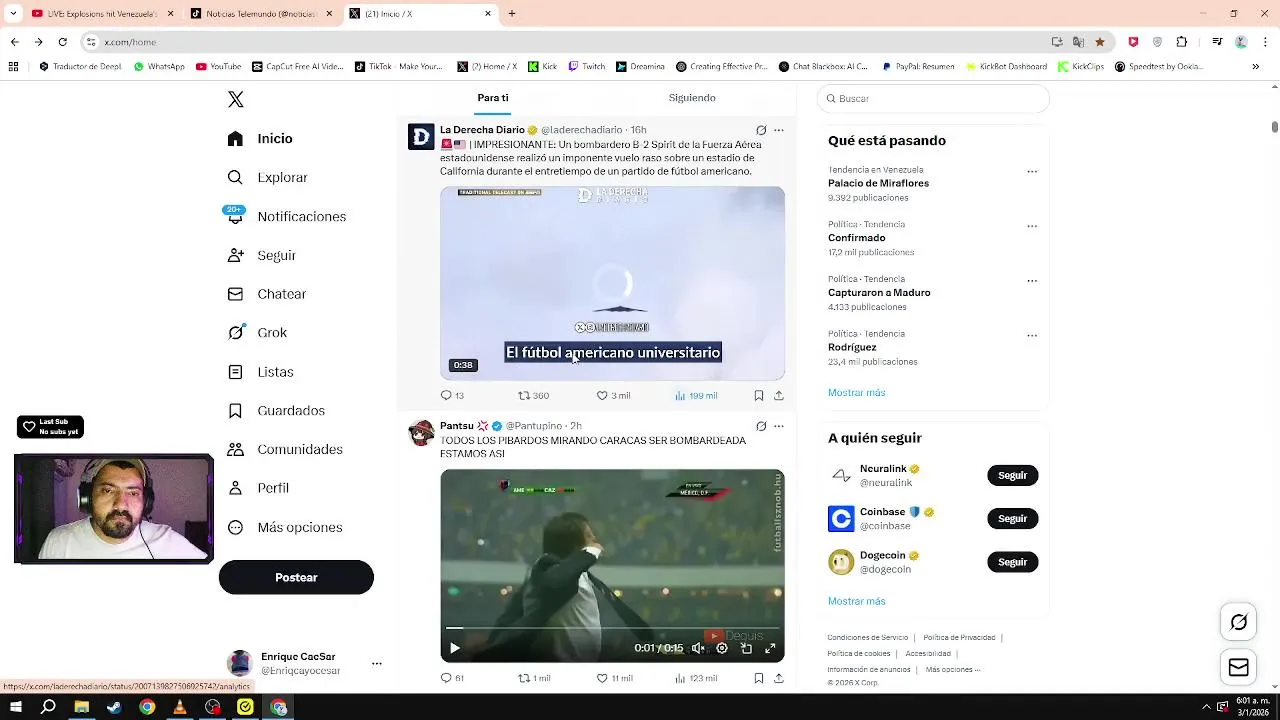Reload page in browser toolbar
This screenshot has width=1280, height=720.
click(x=62, y=42)
